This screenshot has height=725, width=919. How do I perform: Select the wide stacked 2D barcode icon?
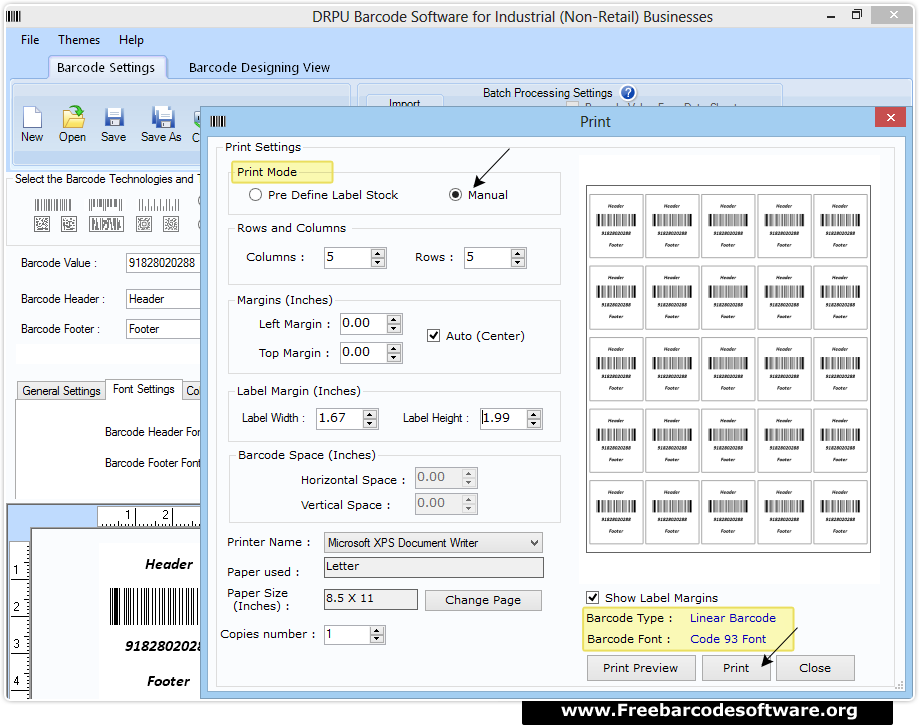[106, 224]
